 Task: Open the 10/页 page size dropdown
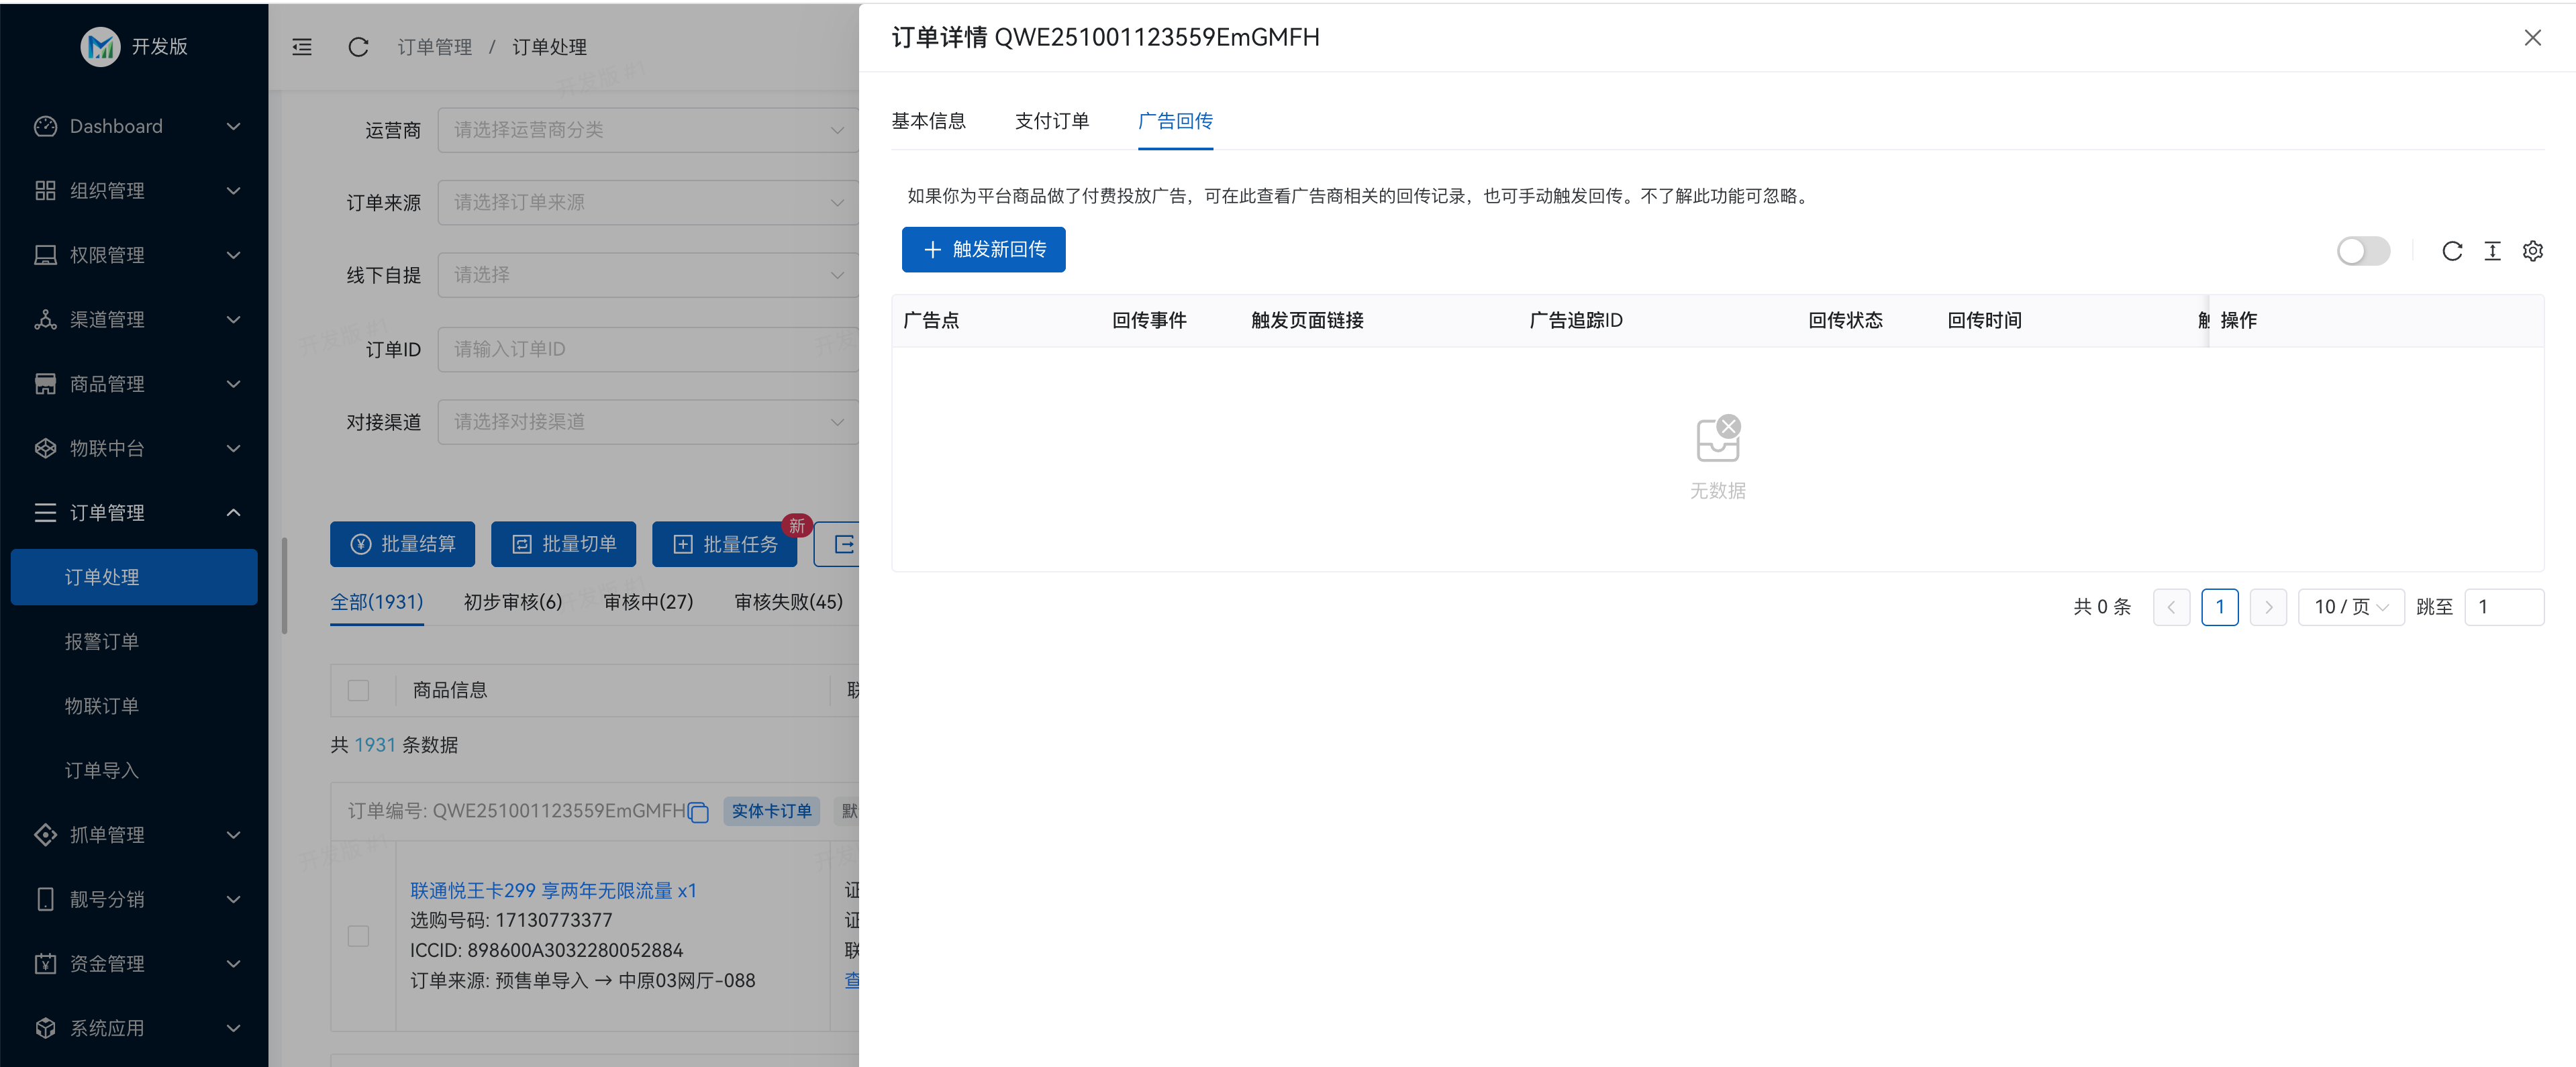[2351, 607]
